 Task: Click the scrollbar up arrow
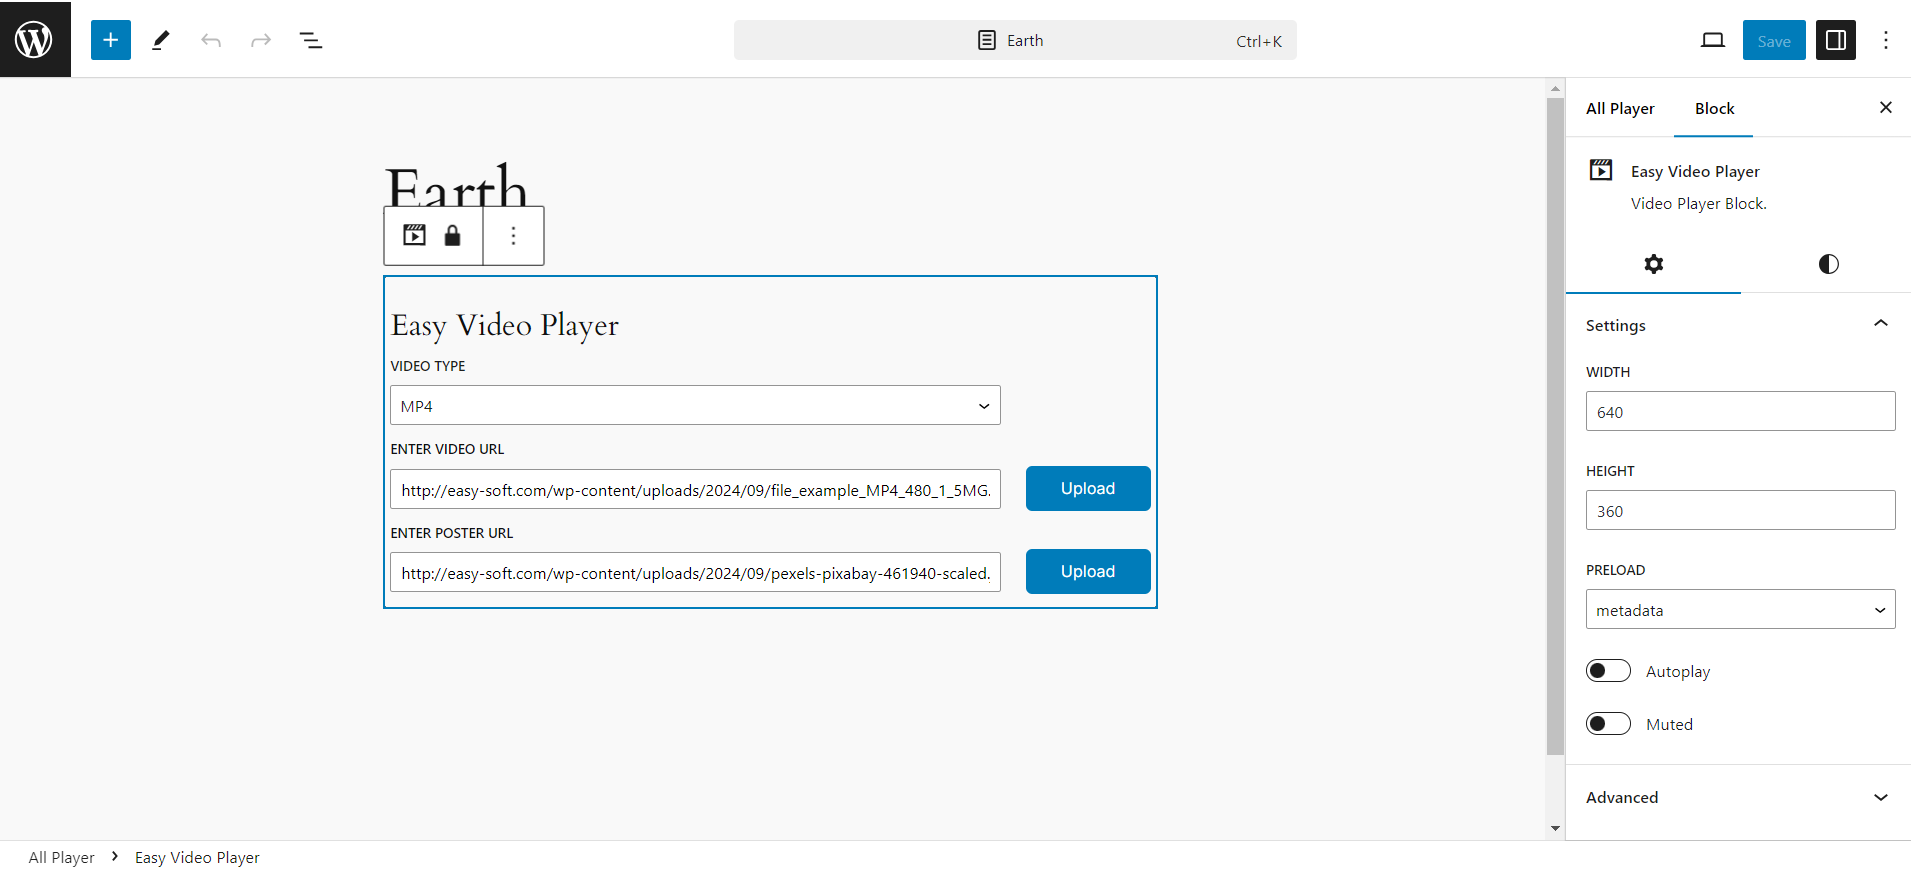point(1555,88)
